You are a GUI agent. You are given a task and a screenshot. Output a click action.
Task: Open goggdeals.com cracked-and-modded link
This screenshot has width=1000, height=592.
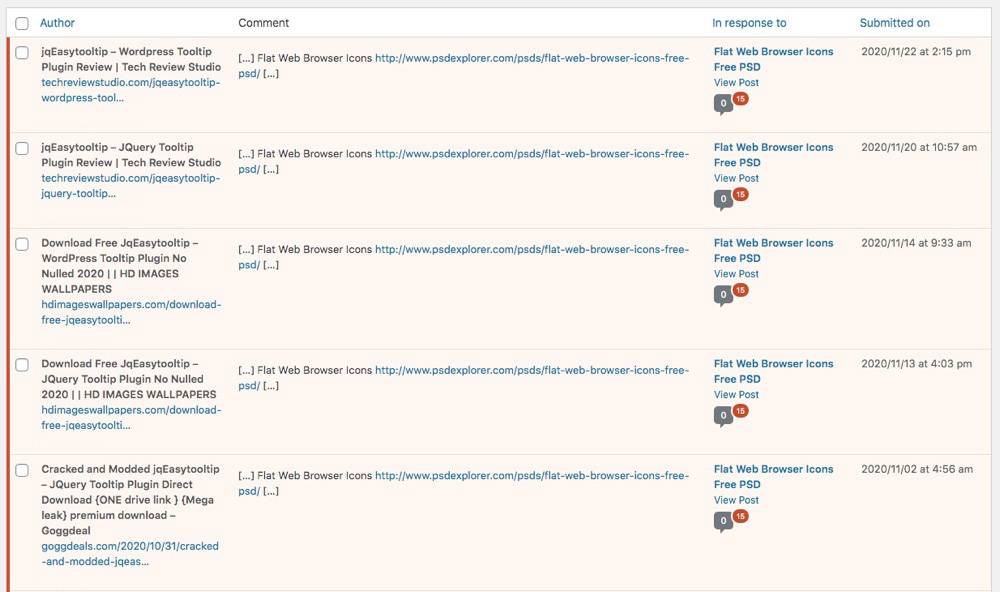130,554
